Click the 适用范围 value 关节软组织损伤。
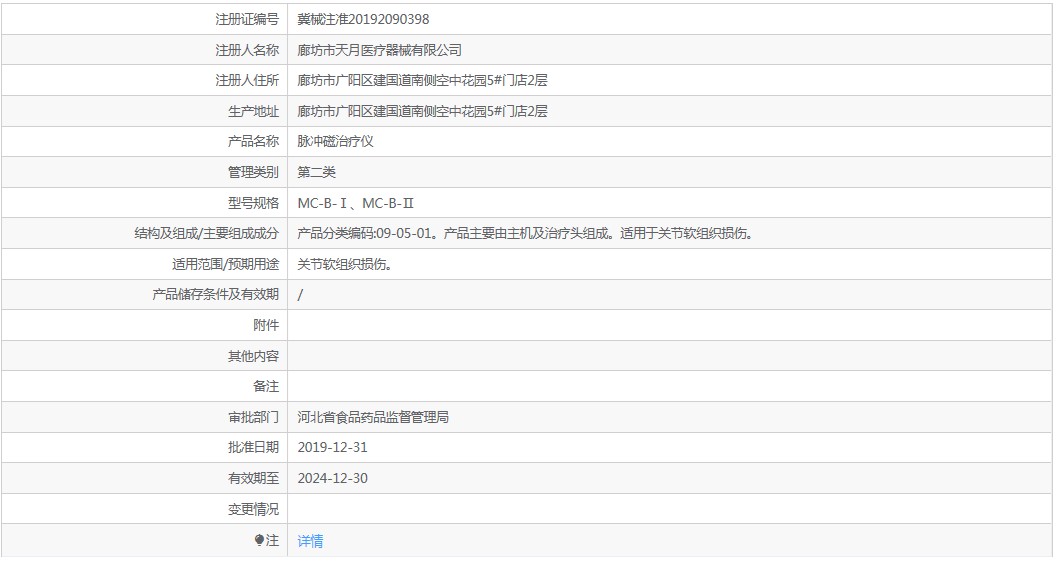The image size is (1056, 562). 345,264
